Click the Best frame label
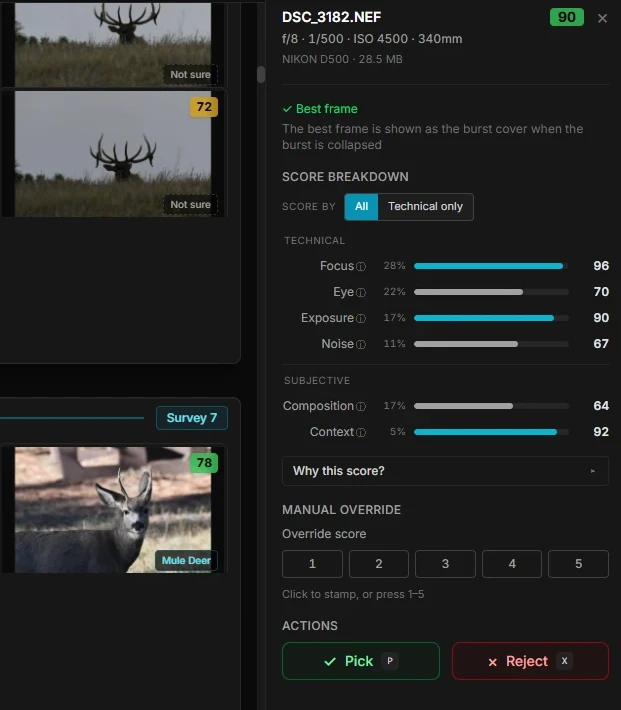The height and width of the screenshot is (710, 621). [320, 109]
